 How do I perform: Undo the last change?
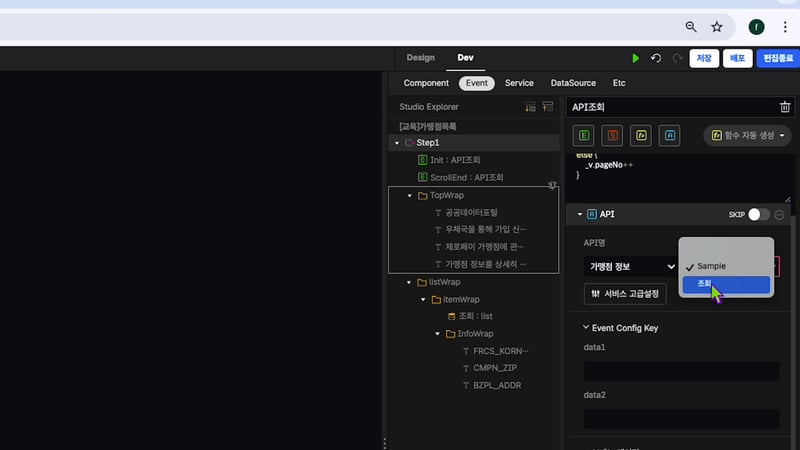pos(656,58)
